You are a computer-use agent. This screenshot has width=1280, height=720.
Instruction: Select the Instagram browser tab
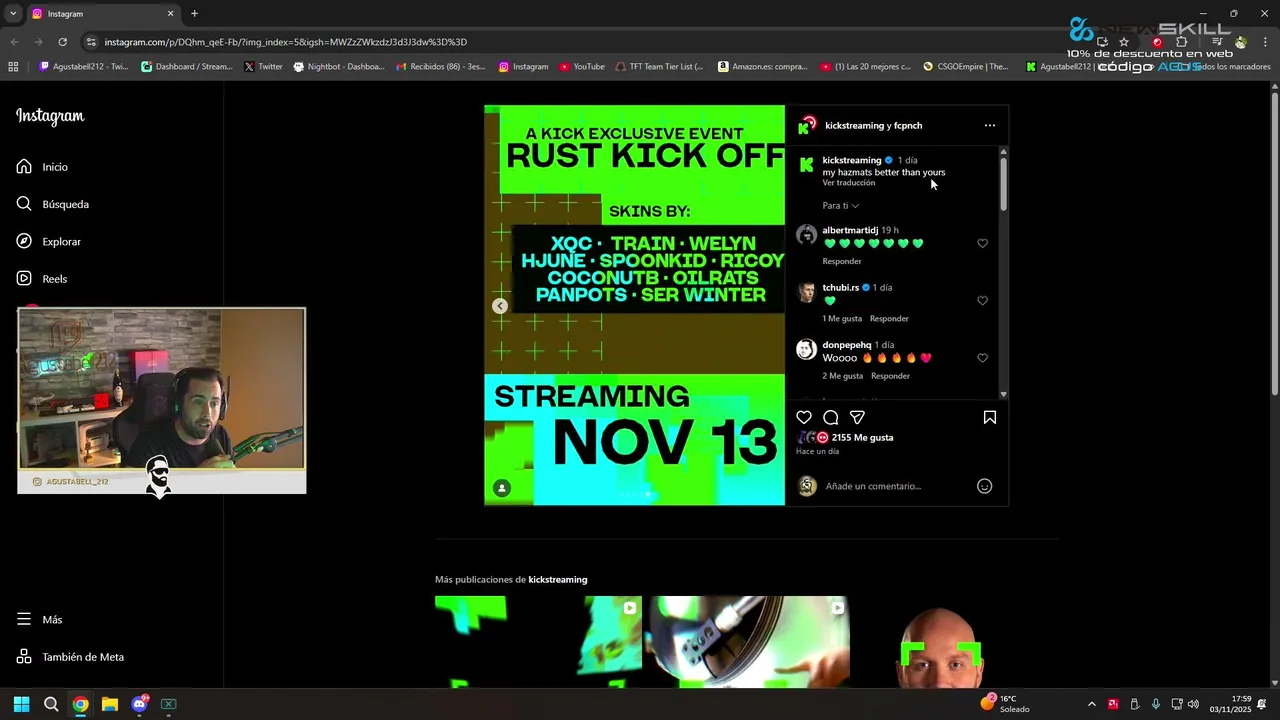click(x=101, y=13)
